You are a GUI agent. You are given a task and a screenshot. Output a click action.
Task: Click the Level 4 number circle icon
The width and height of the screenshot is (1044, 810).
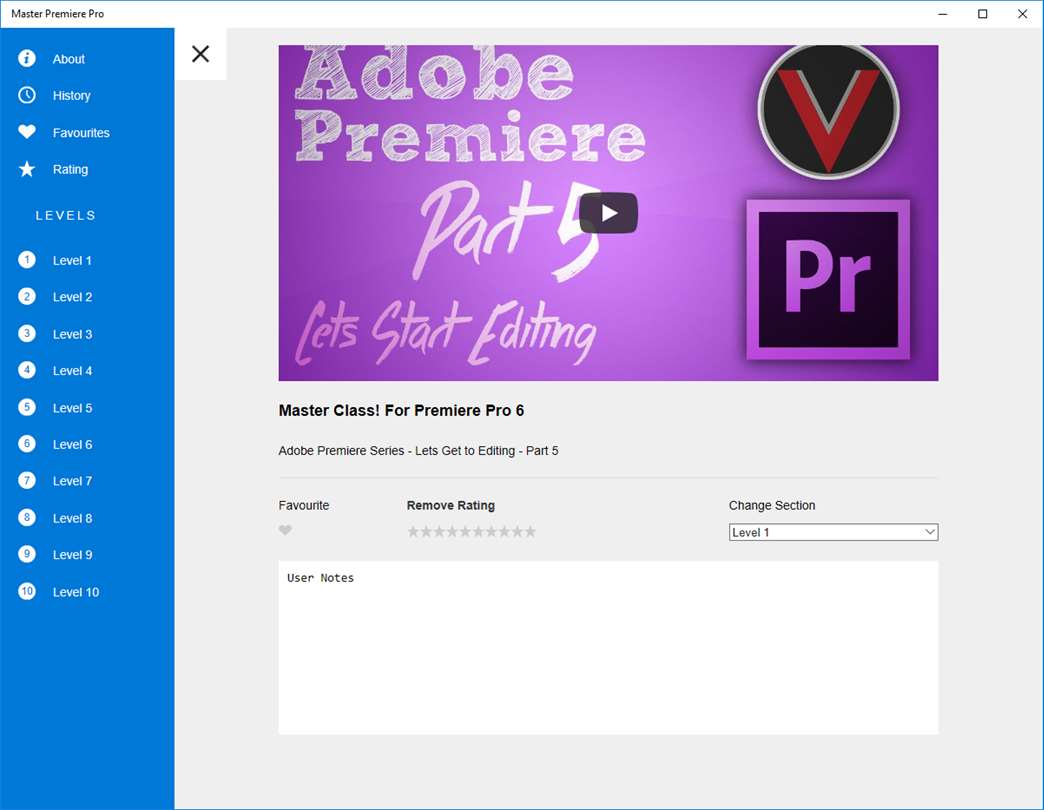[27, 370]
